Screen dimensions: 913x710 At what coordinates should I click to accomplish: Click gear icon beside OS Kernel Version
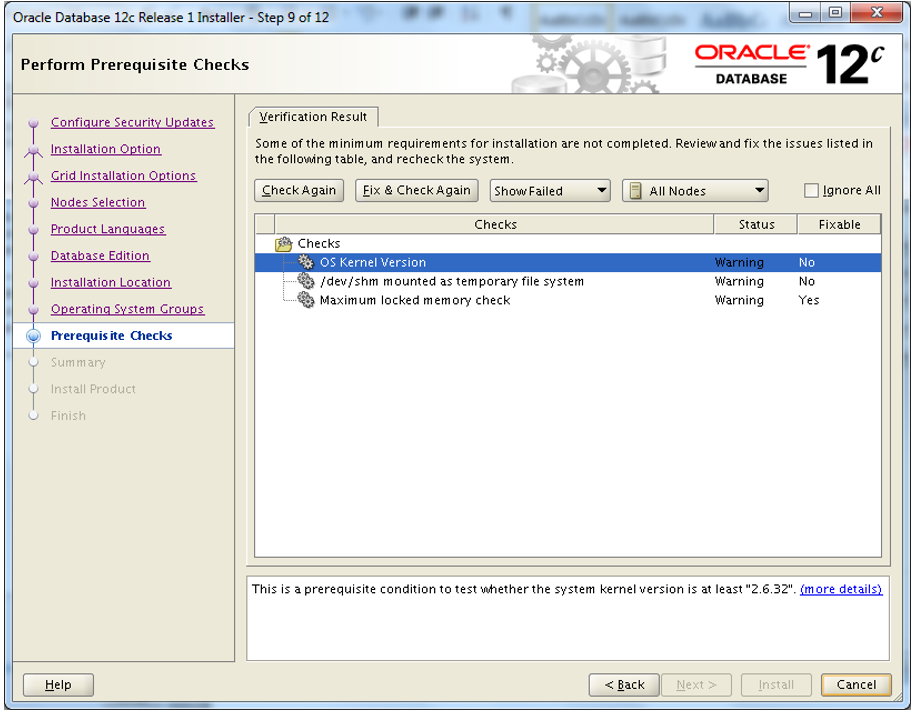click(x=306, y=262)
